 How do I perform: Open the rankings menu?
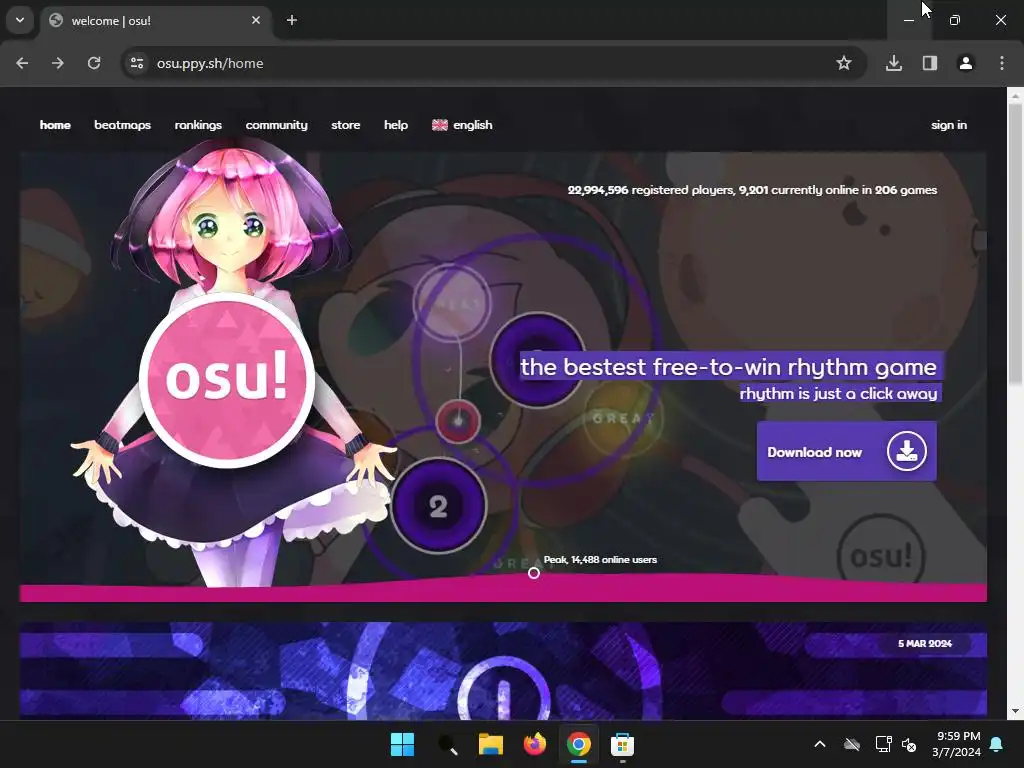[x=198, y=125]
